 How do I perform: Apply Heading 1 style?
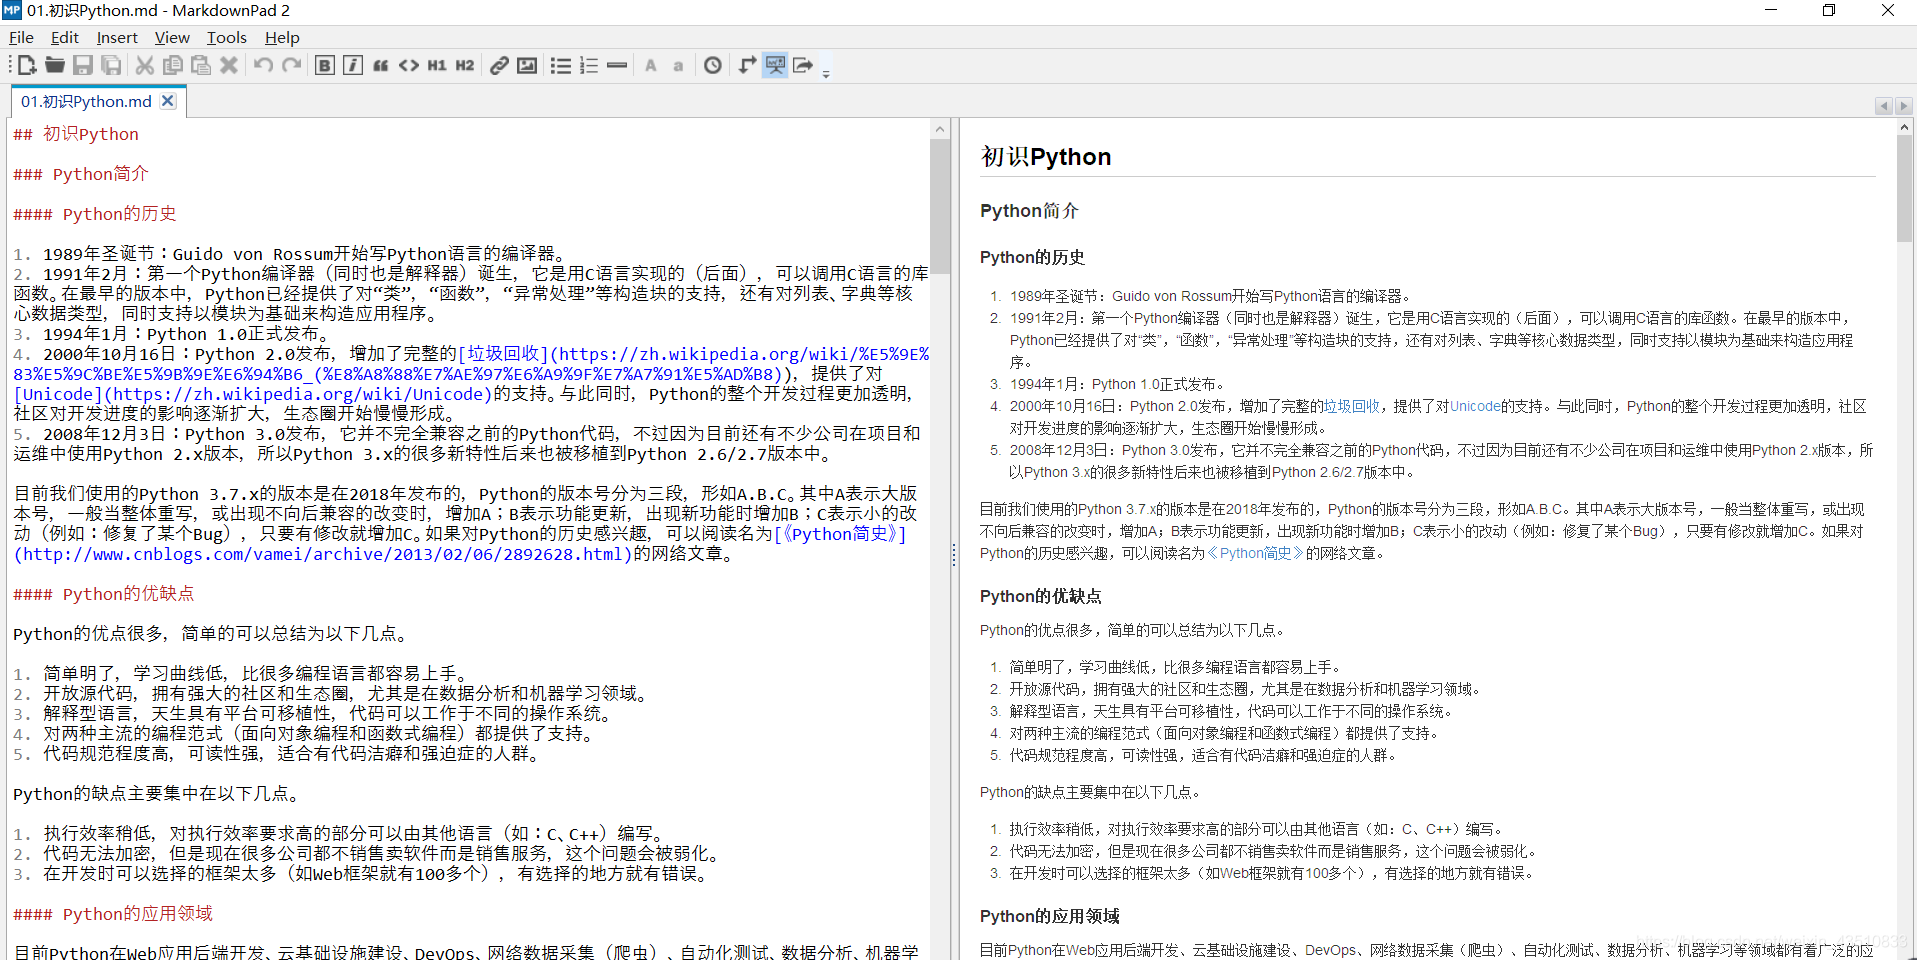coord(437,65)
